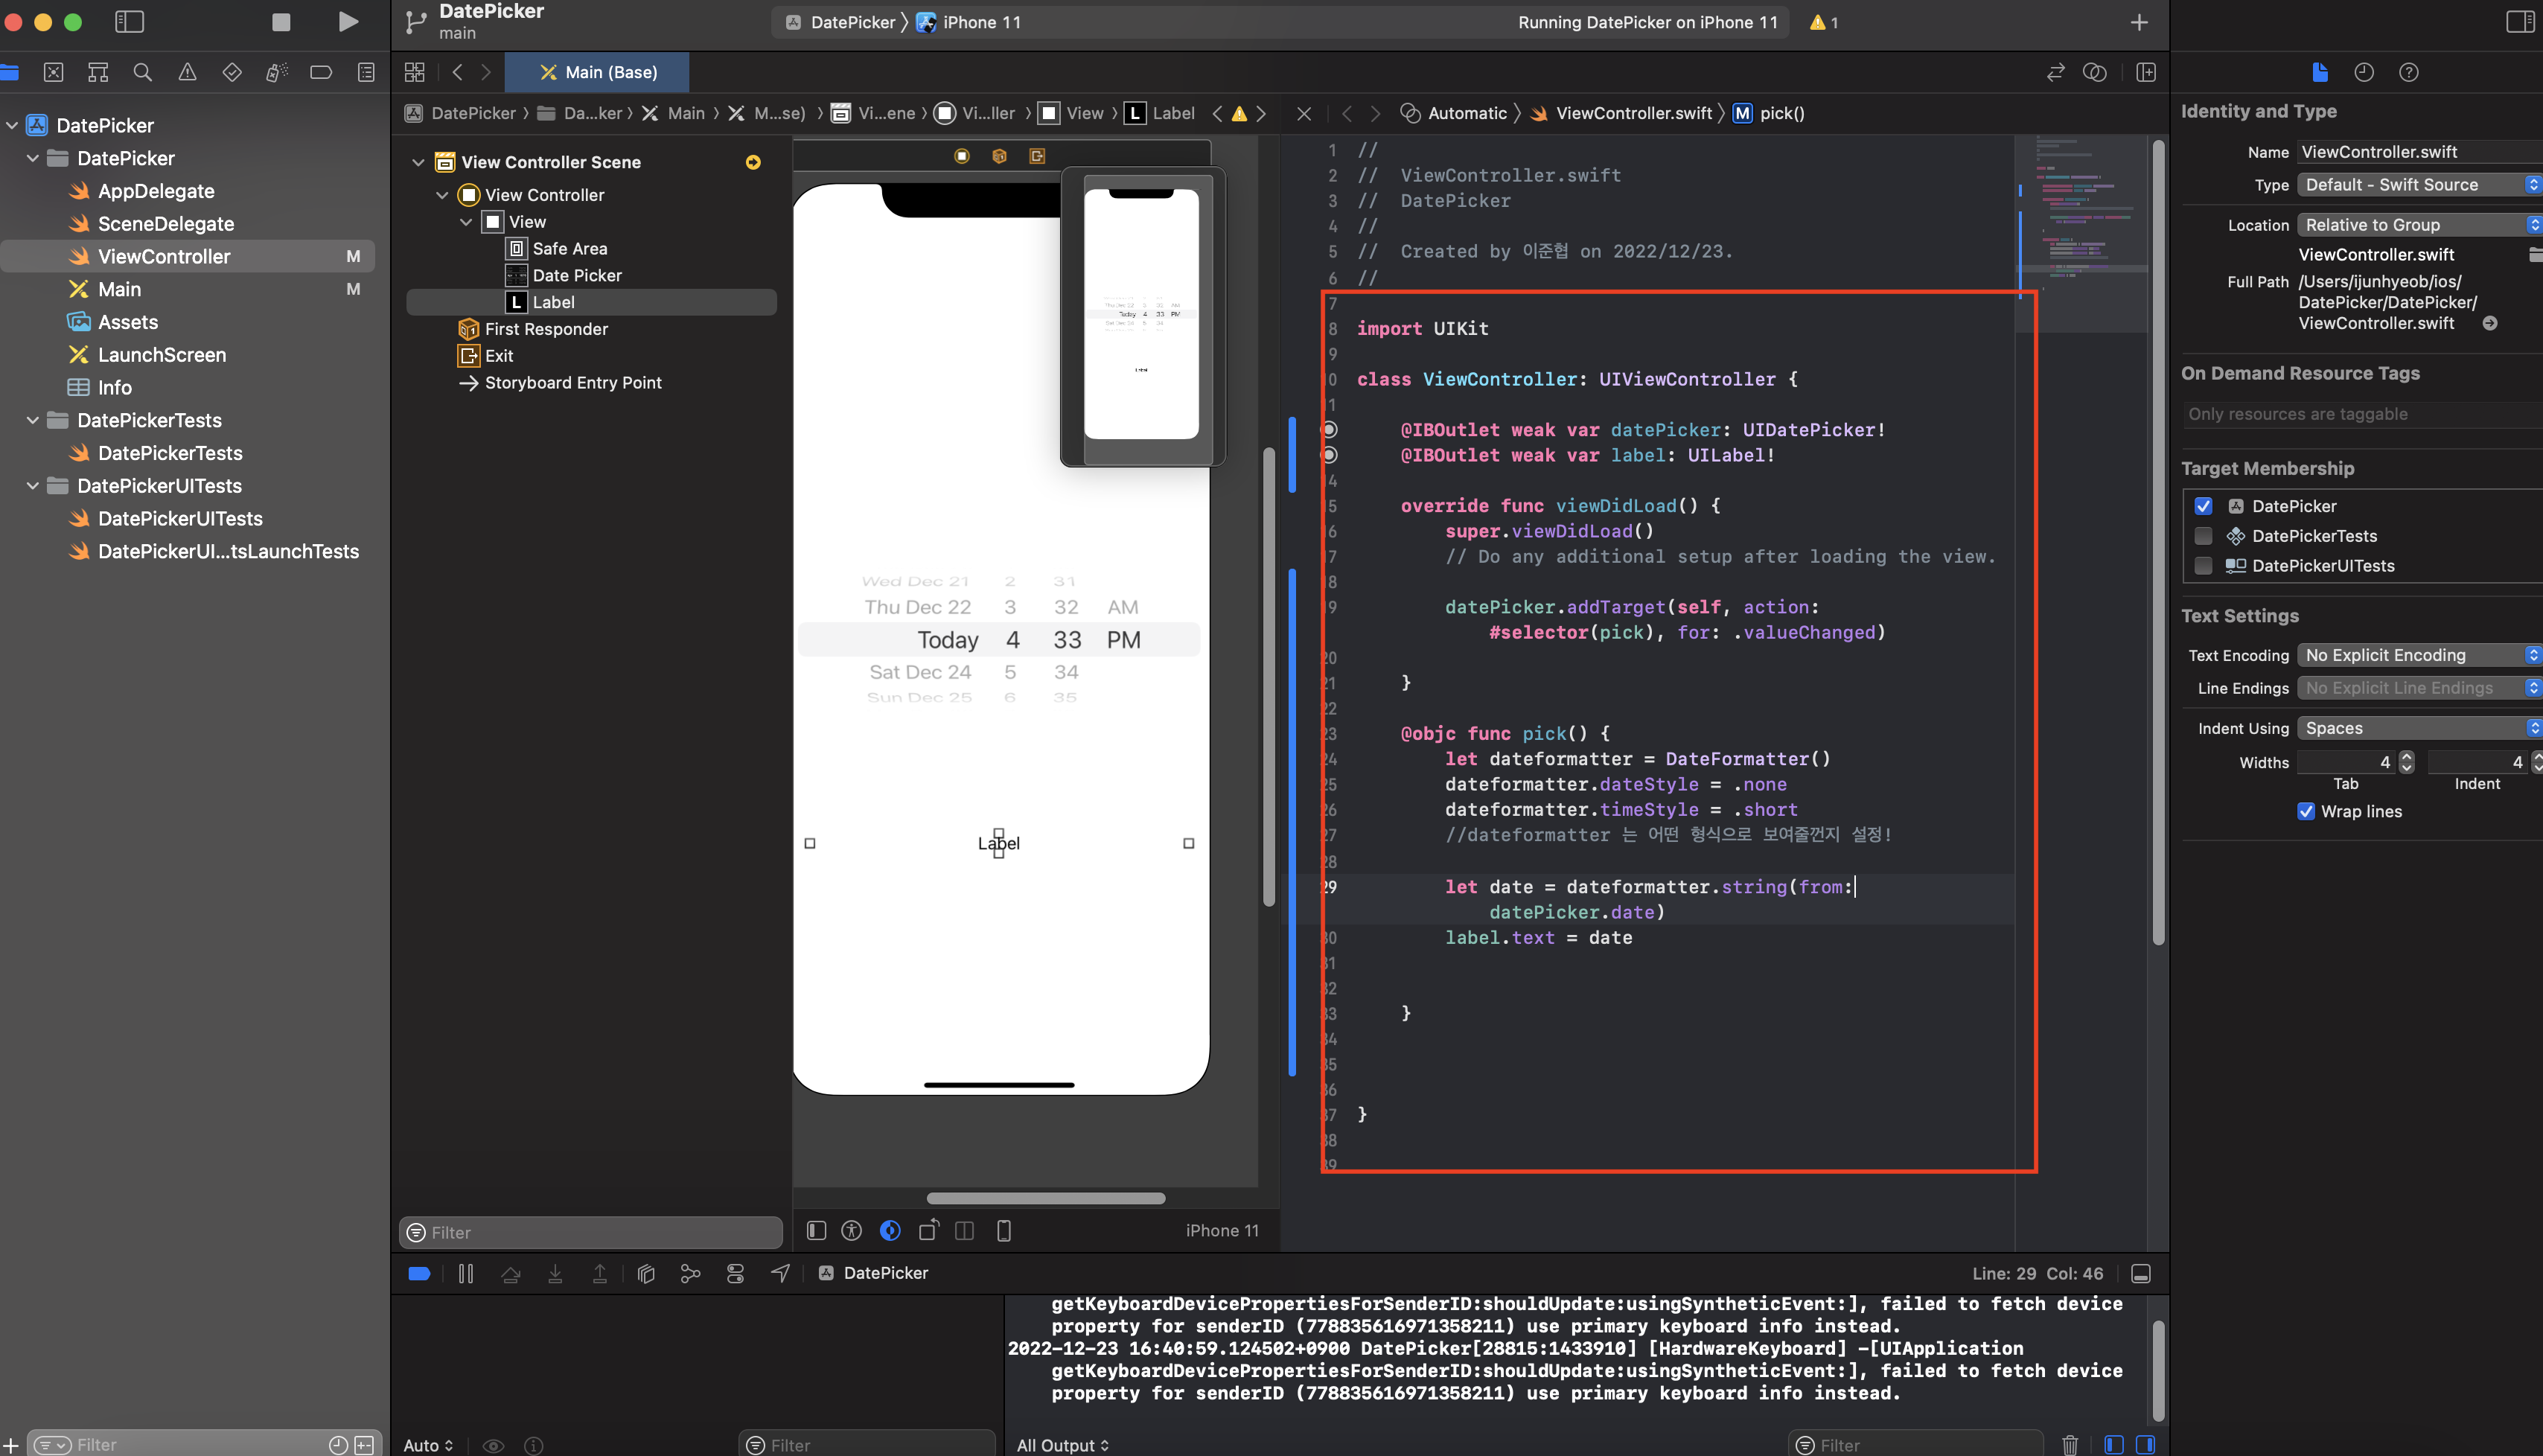Click the Stop button in toolbar

tap(281, 22)
